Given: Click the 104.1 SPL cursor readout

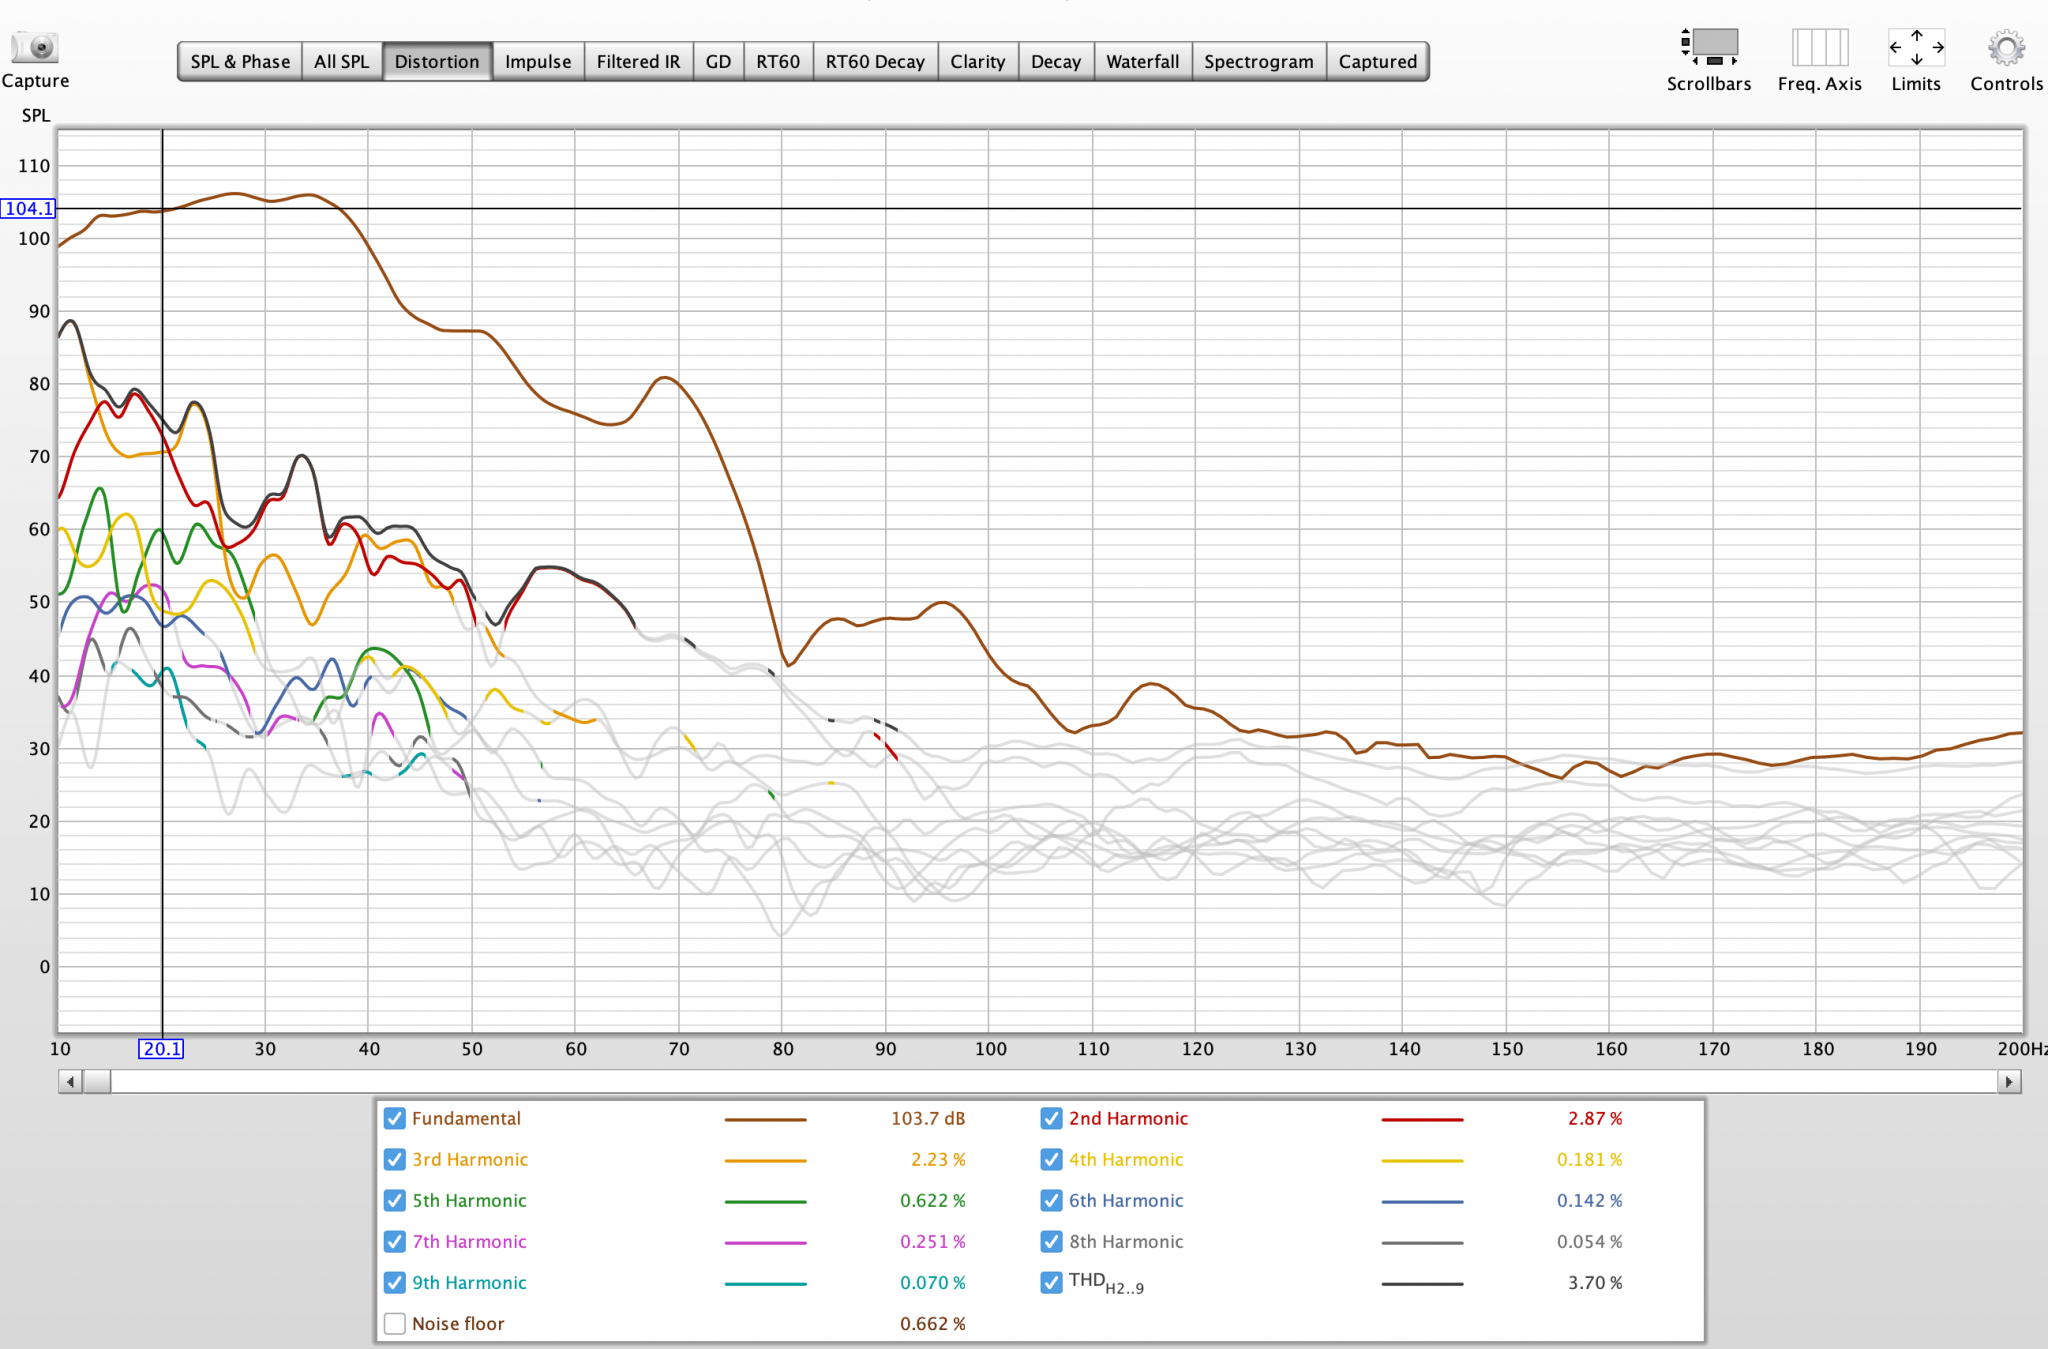Looking at the screenshot, I should coord(28,208).
